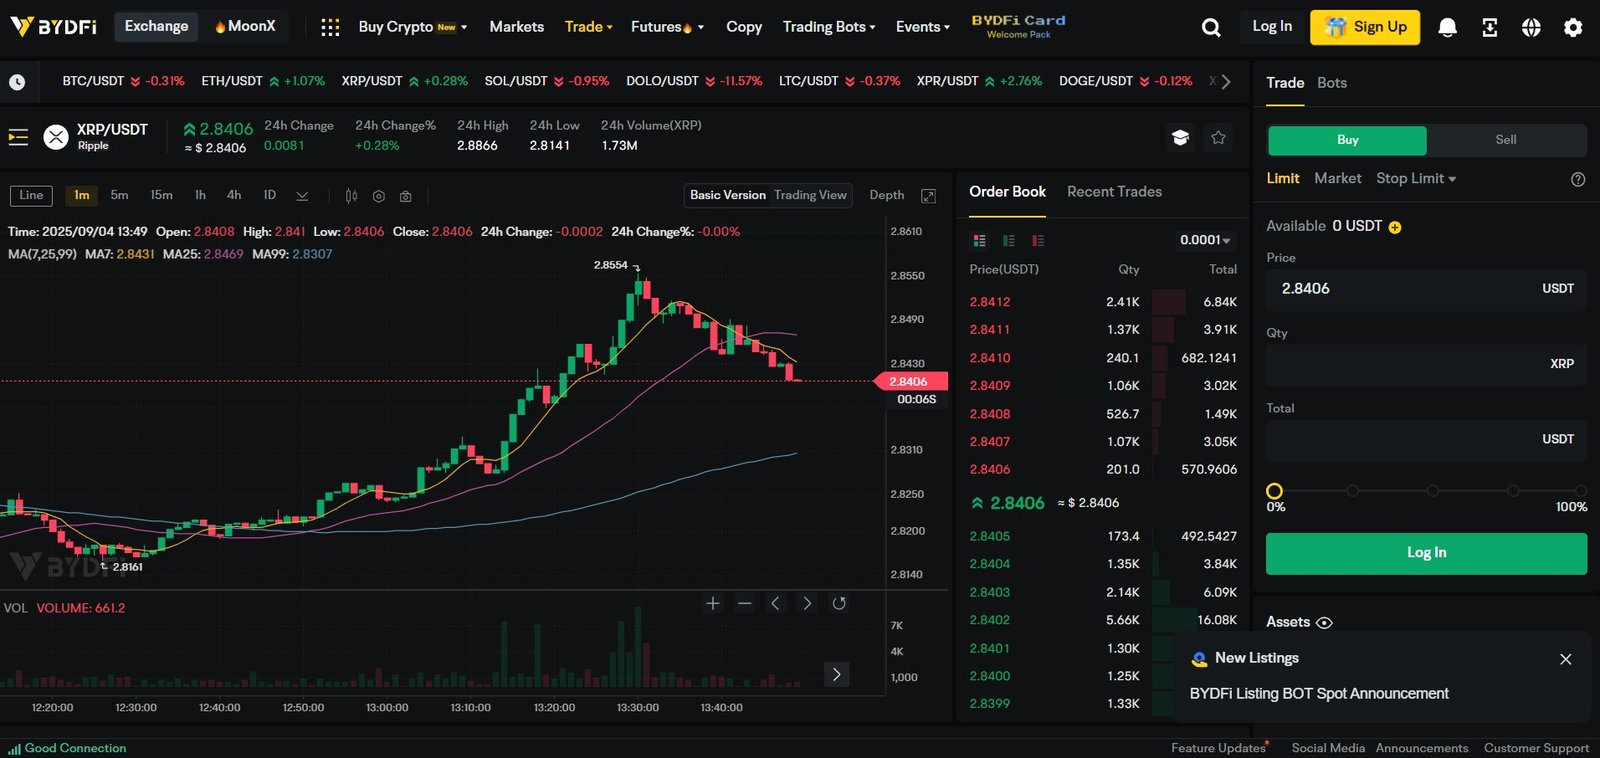The width and height of the screenshot is (1600, 758).
Task: Select the 5m chart interval
Action: click(119, 195)
